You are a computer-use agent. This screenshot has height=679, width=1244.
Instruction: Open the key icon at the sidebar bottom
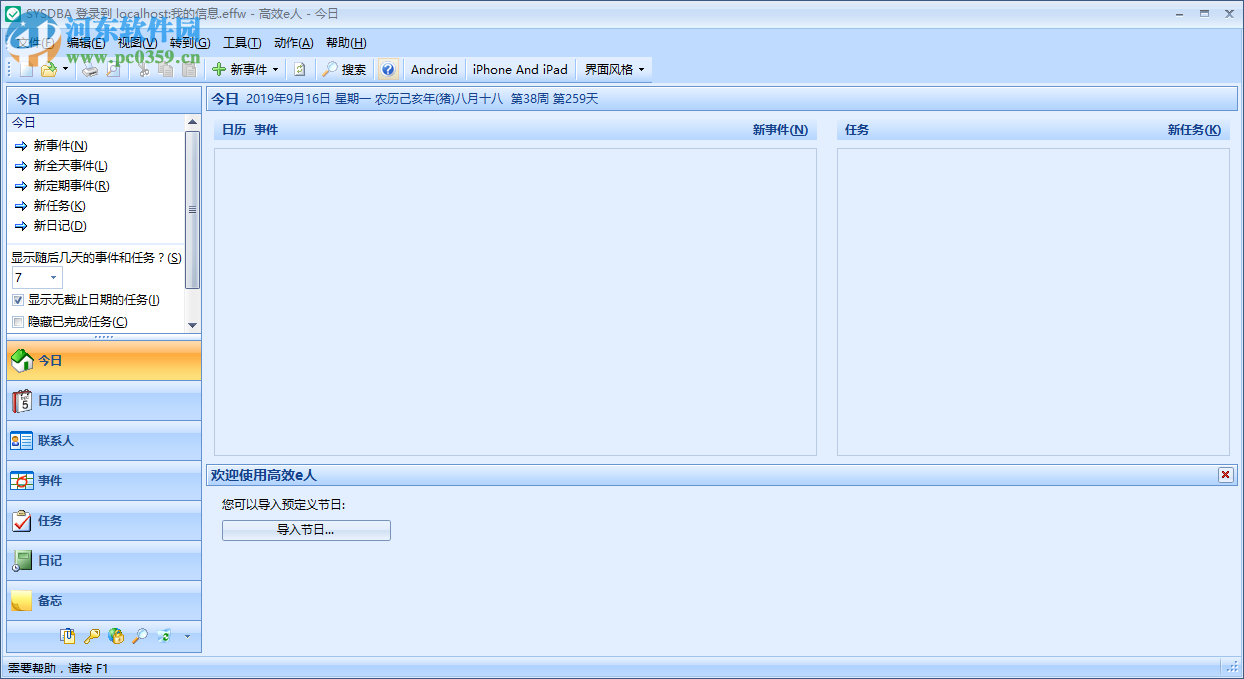click(92, 636)
